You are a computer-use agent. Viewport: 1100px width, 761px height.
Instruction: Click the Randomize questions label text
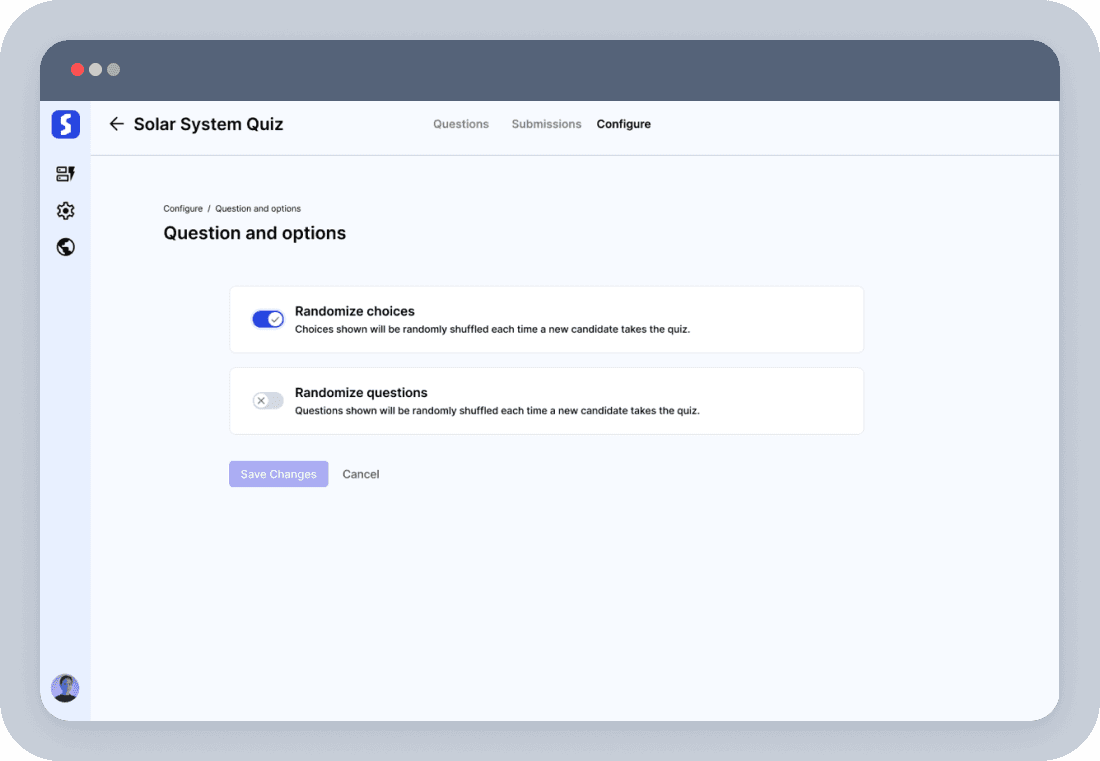click(x=361, y=393)
